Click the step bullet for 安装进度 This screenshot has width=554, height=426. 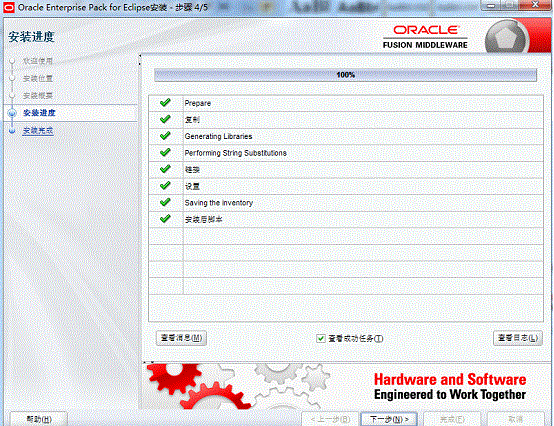click(12, 113)
